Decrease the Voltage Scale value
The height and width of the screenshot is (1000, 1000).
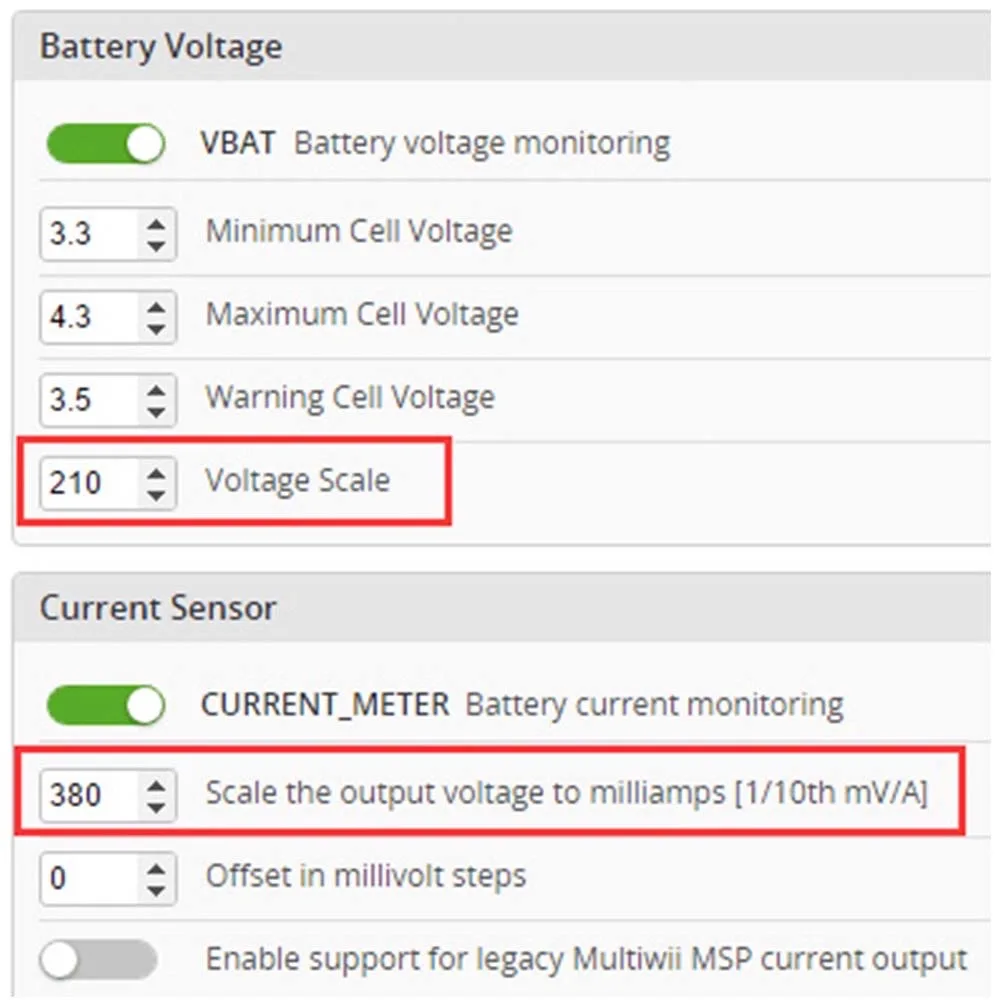coord(155,494)
